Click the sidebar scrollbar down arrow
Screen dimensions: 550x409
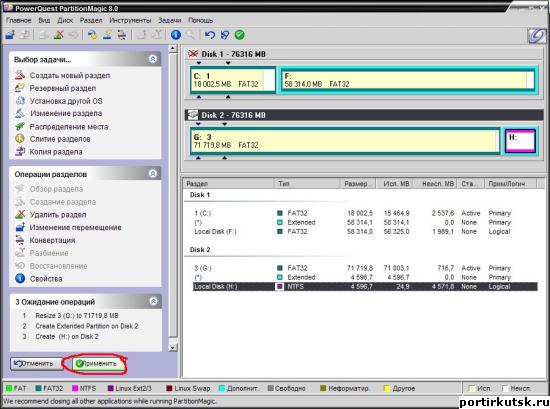173,347
